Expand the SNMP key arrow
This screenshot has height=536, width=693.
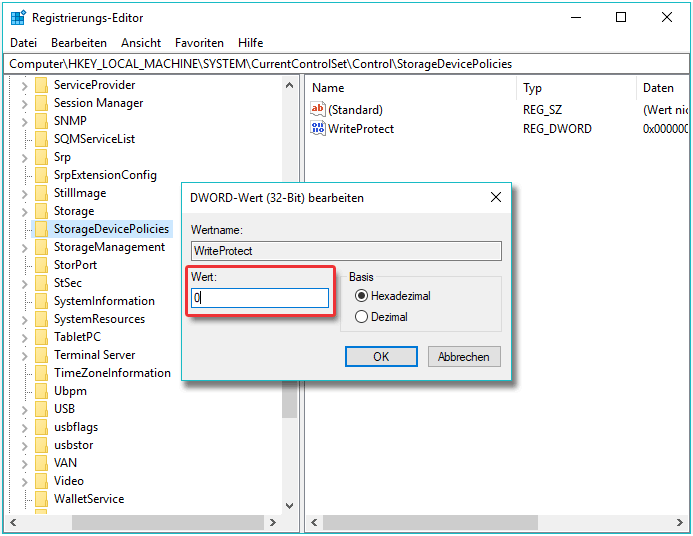tap(24, 121)
